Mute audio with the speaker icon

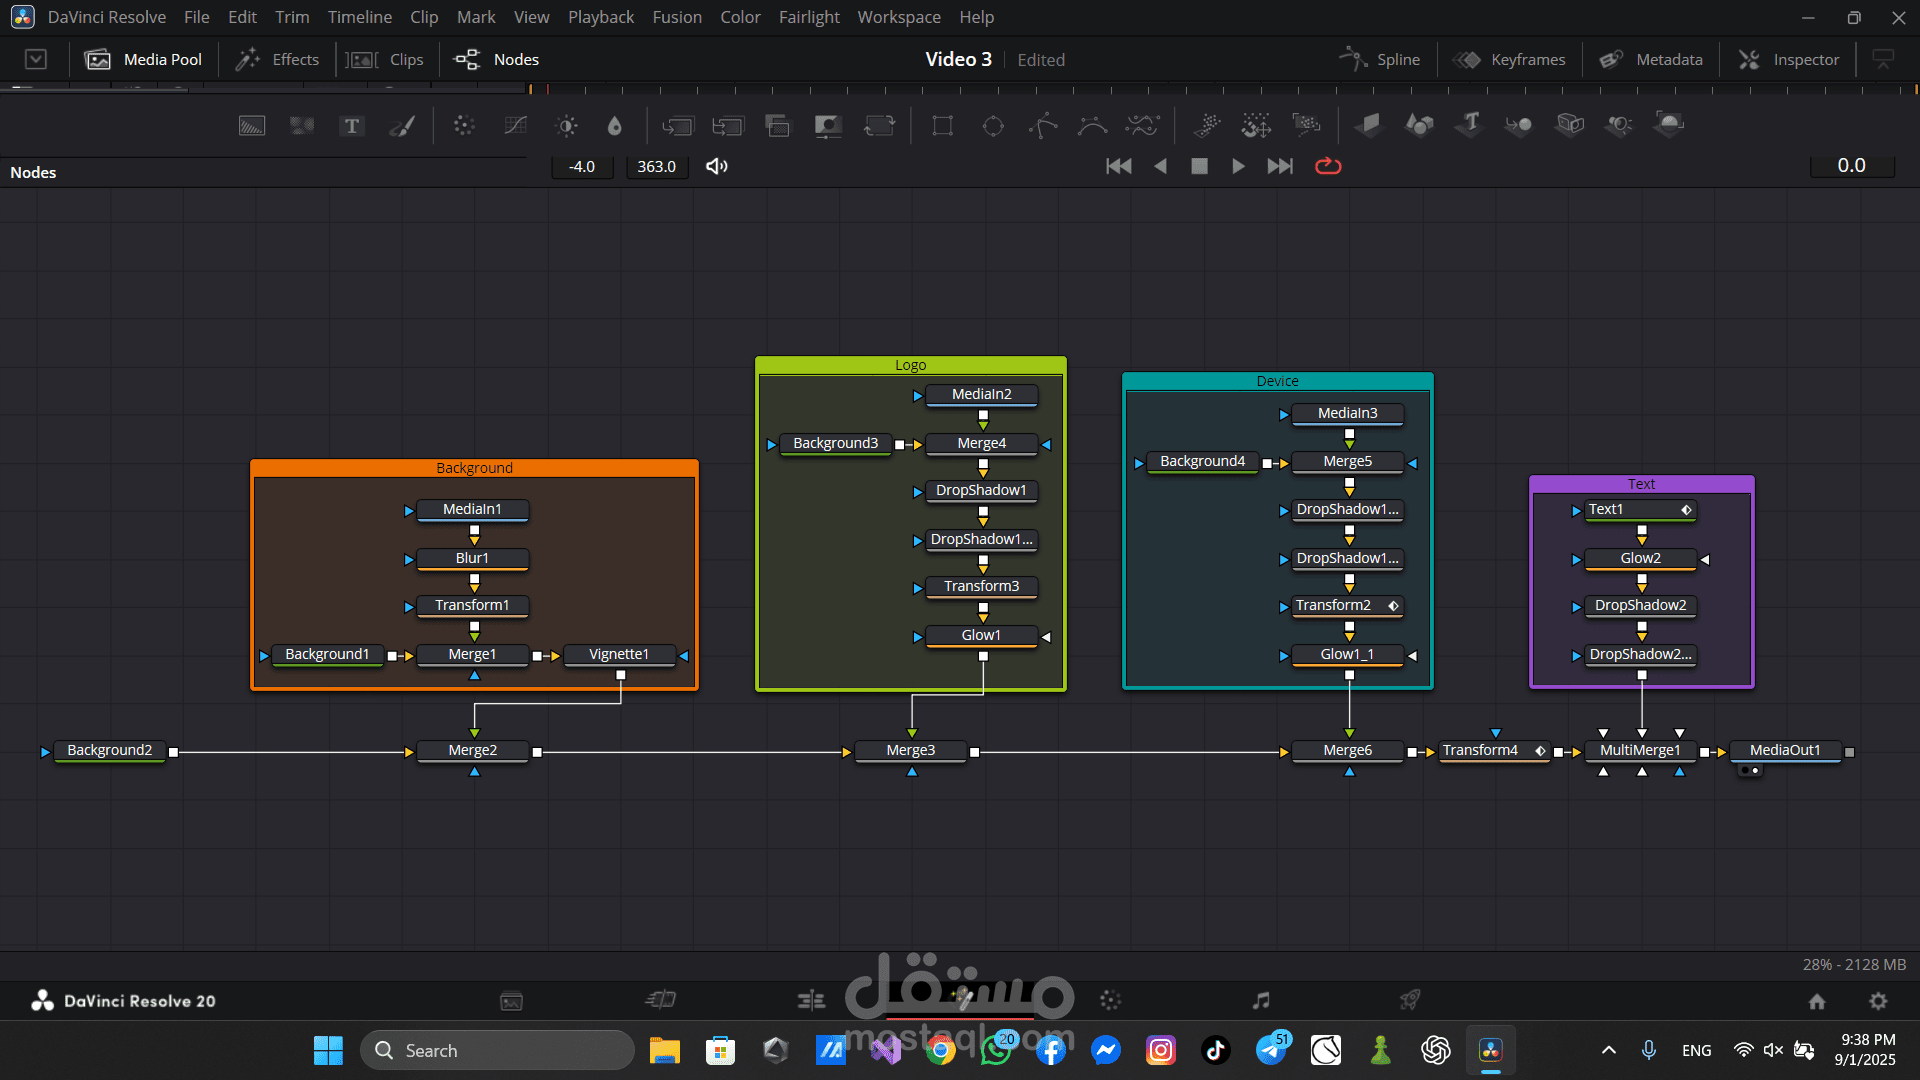click(717, 166)
